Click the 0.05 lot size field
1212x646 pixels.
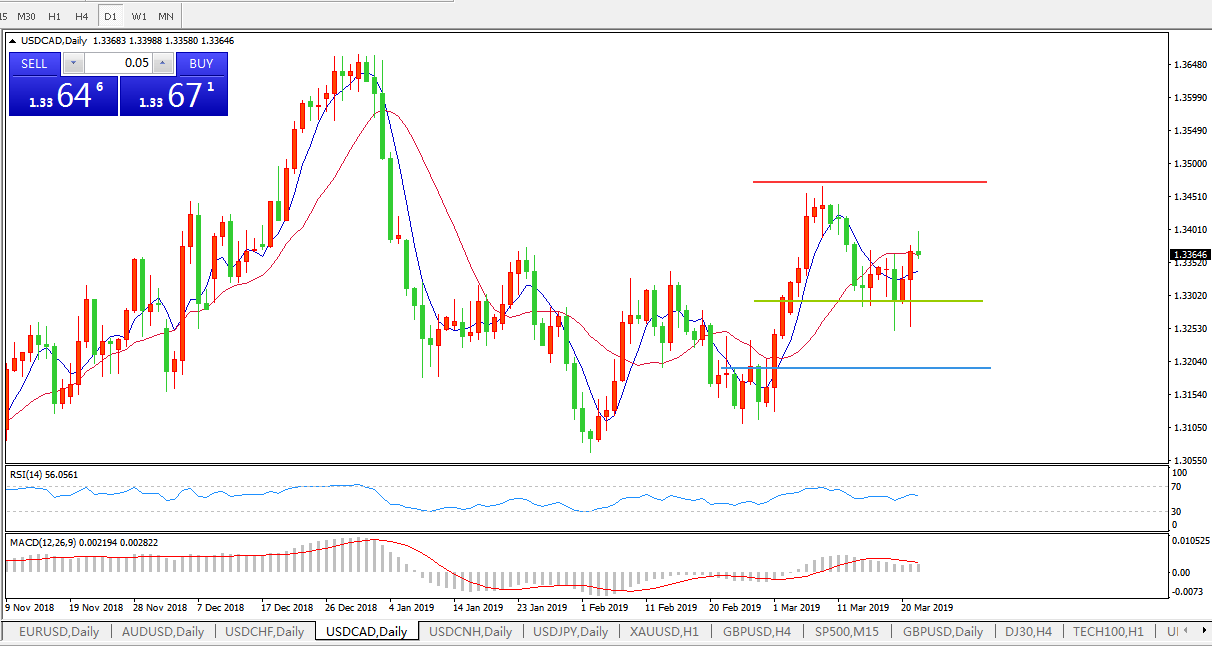(x=118, y=63)
